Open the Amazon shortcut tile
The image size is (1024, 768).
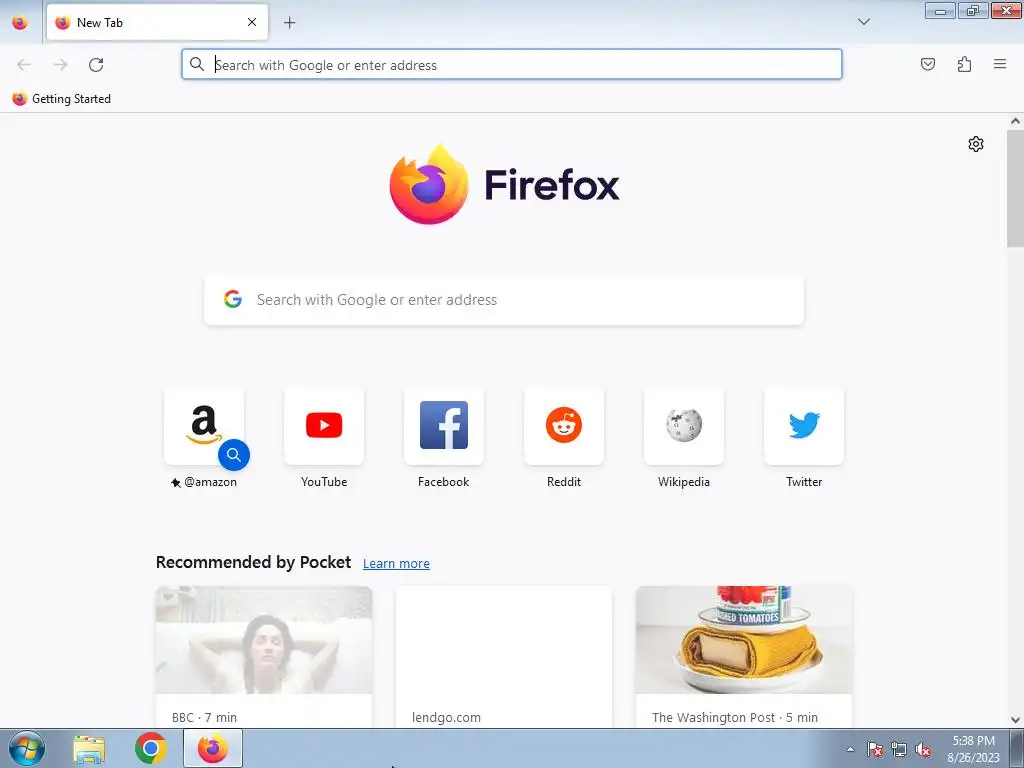click(204, 426)
